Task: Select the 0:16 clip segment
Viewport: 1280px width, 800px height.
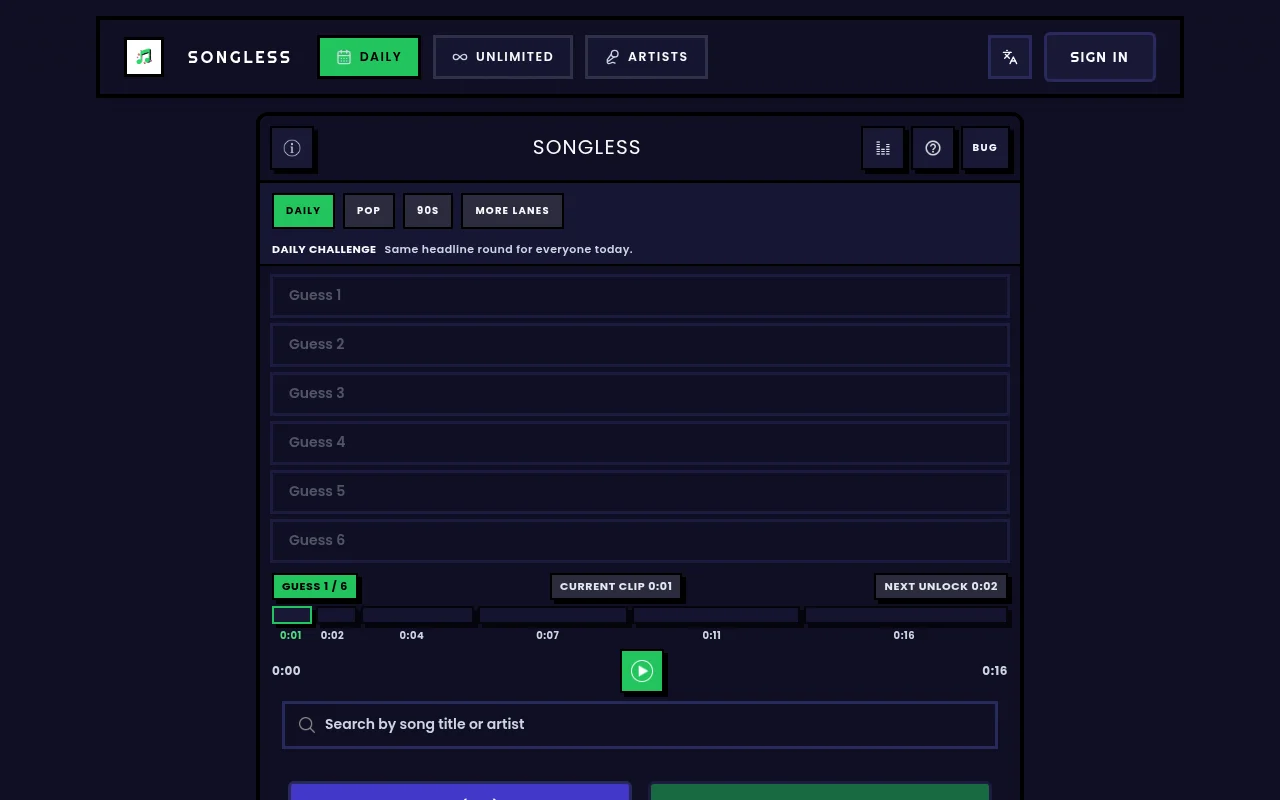Action: coord(907,615)
